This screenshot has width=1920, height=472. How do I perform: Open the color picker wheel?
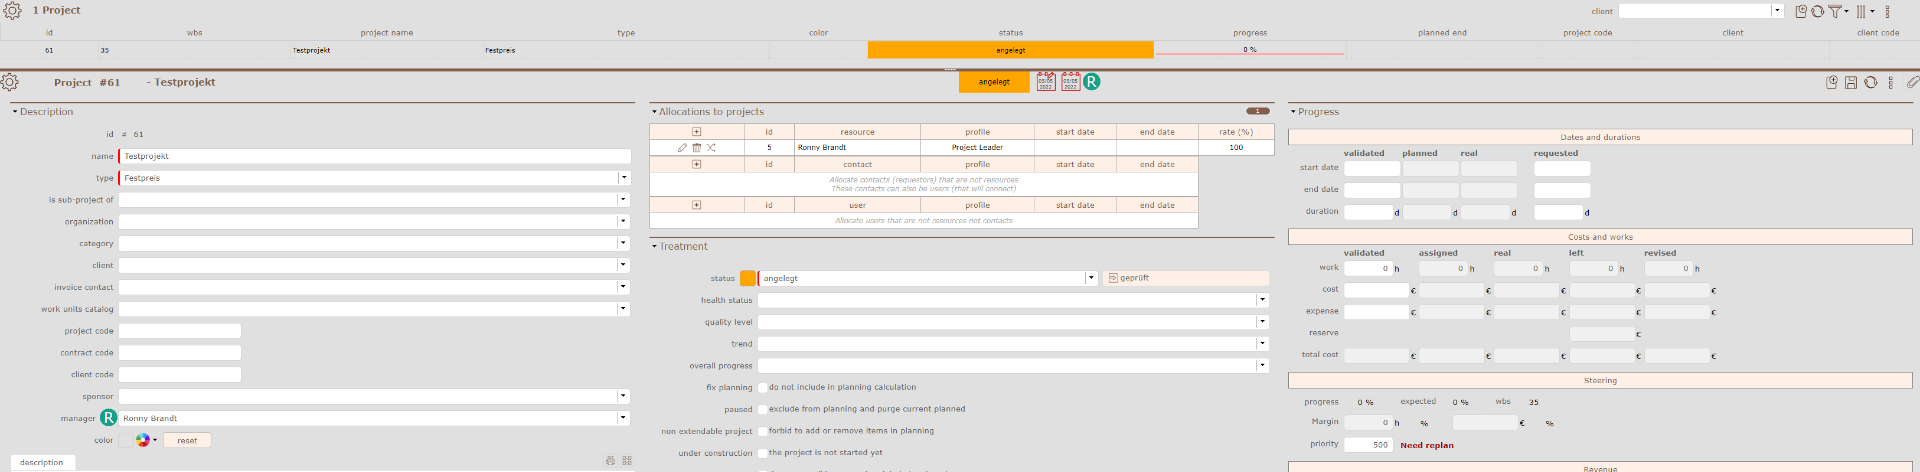click(143, 440)
